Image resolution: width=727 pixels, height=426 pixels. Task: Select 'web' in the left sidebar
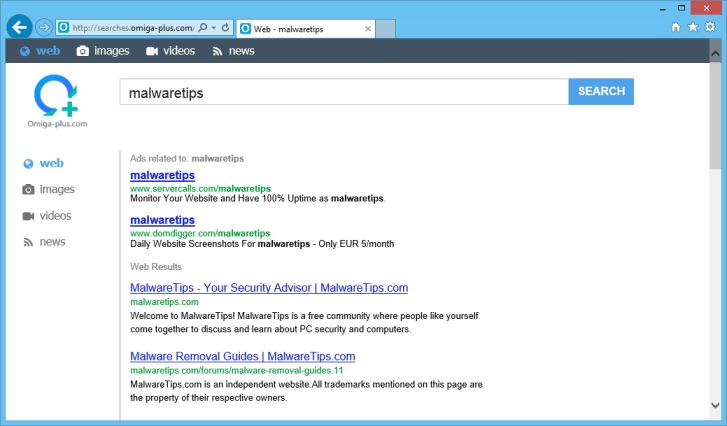click(51, 163)
